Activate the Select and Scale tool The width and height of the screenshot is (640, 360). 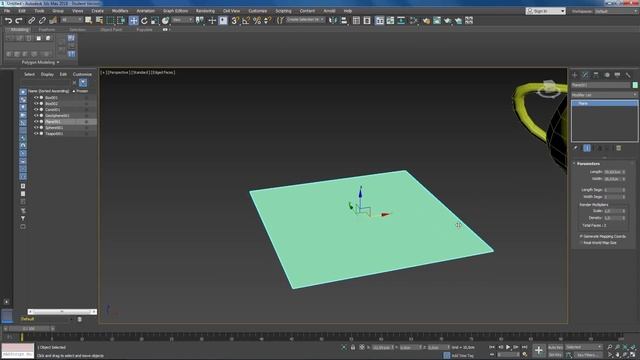pos(155,20)
